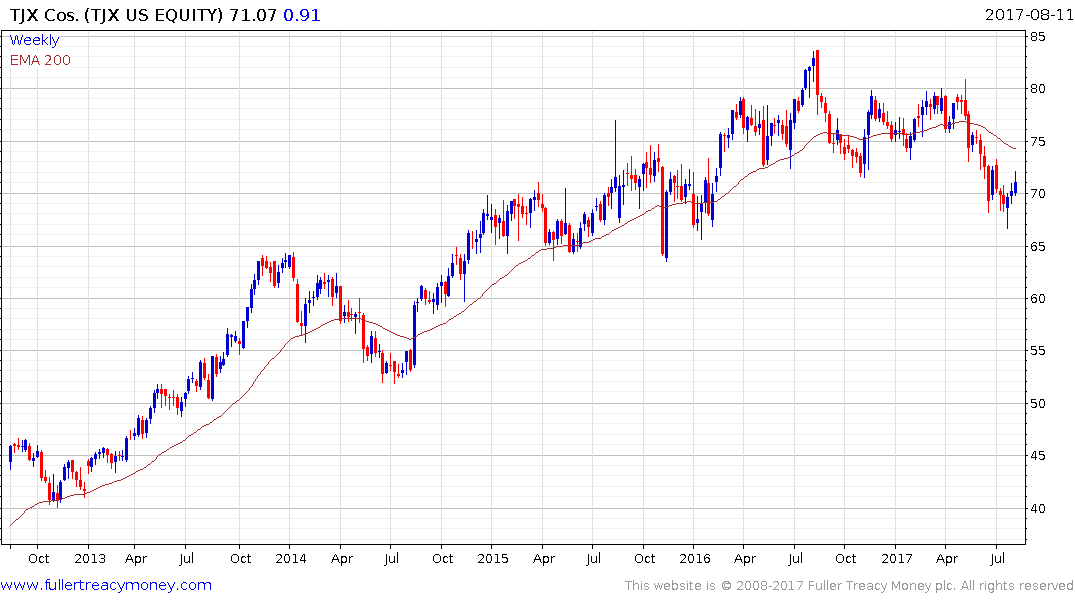Click the tall red candle dropping to 64 in late 2015

coord(663,211)
